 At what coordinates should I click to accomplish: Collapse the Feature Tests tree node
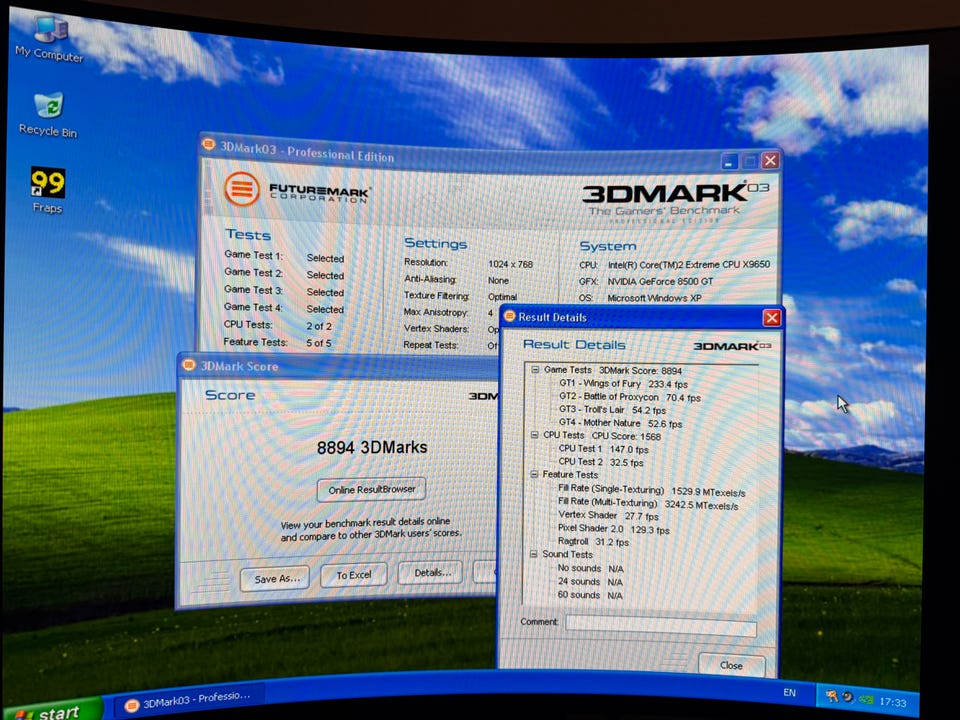[x=534, y=474]
